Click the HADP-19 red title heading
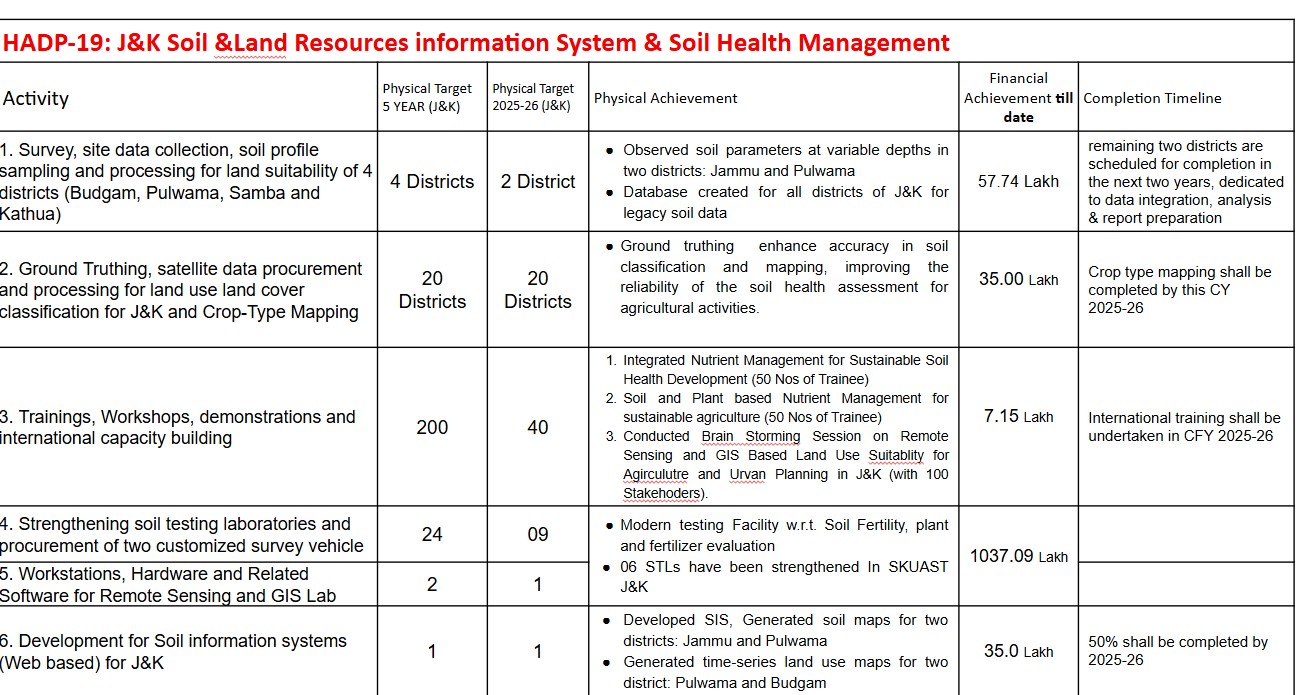This screenshot has height=695, width=1296. (x=476, y=42)
